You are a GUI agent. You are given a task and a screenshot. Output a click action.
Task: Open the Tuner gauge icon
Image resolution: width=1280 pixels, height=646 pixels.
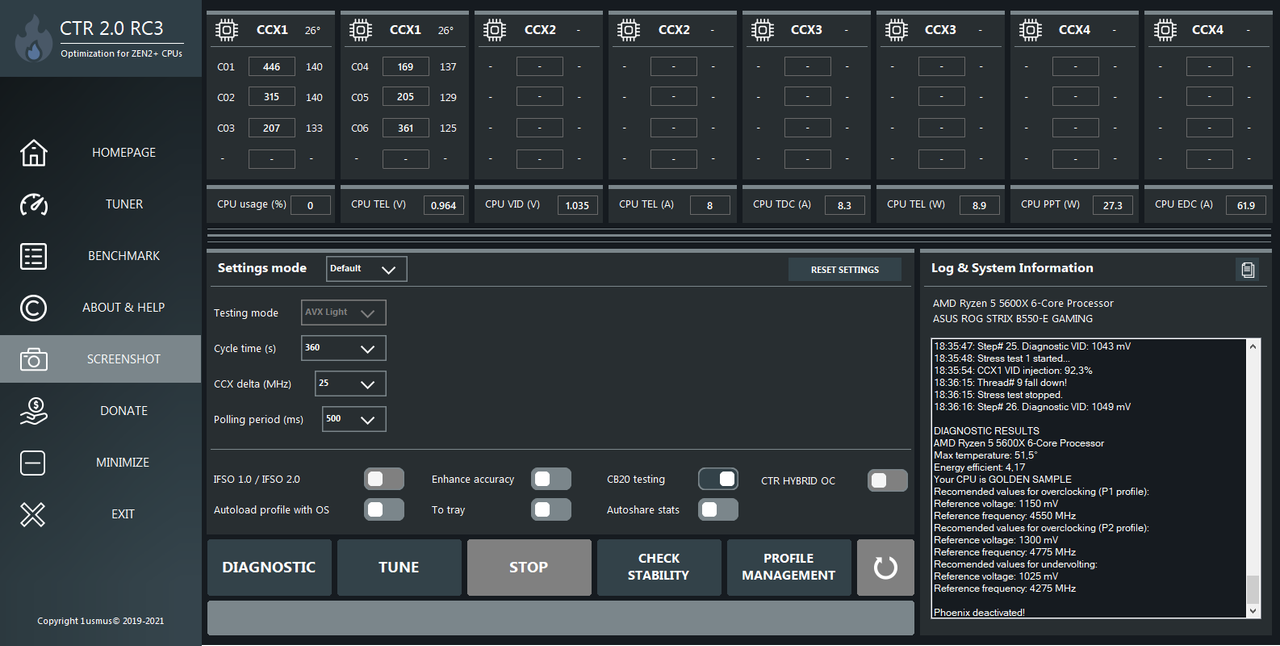pyautogui.click(x=33, y=204)
